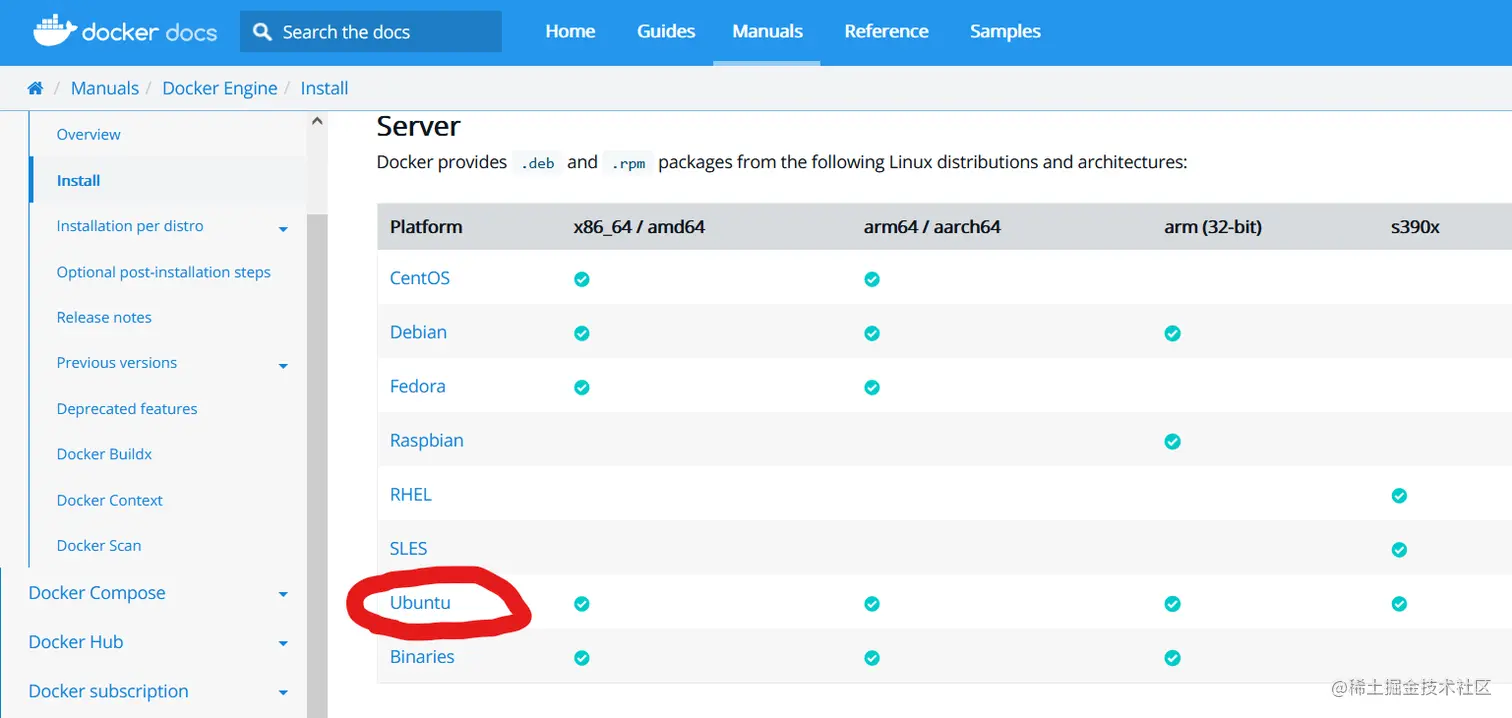The height and width of the screenshot is (718, 1512).
Task: Click Debian arm 32-bit checkmark icon
Action: point(1173,333)
